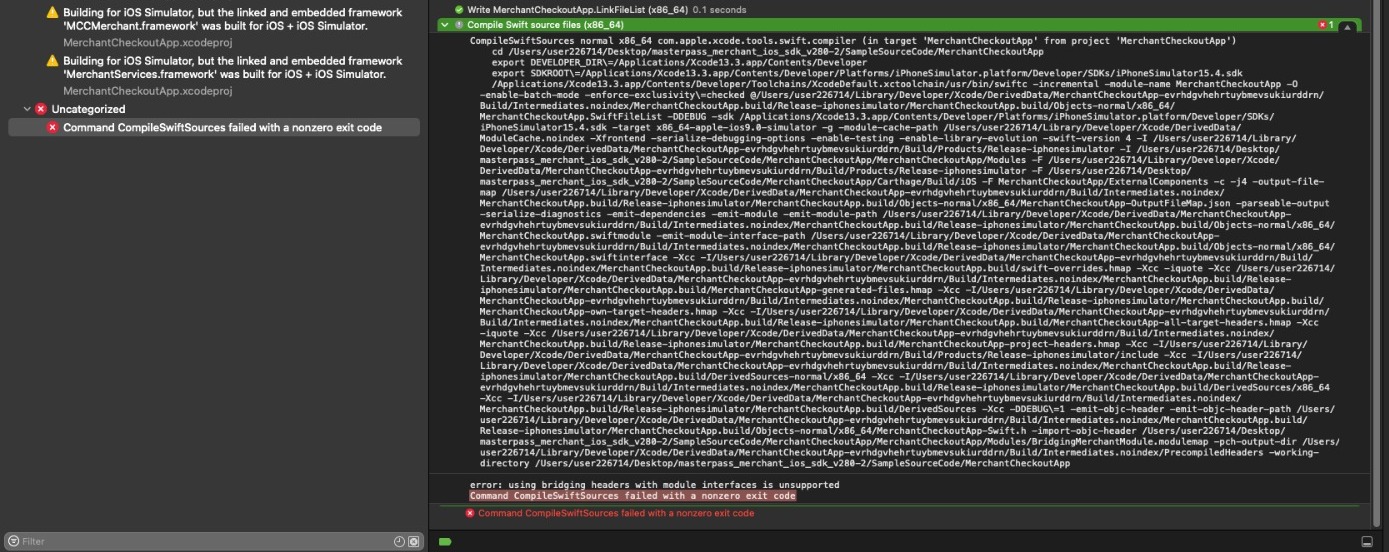Click the error icon by the red failed message

(470, 513)
